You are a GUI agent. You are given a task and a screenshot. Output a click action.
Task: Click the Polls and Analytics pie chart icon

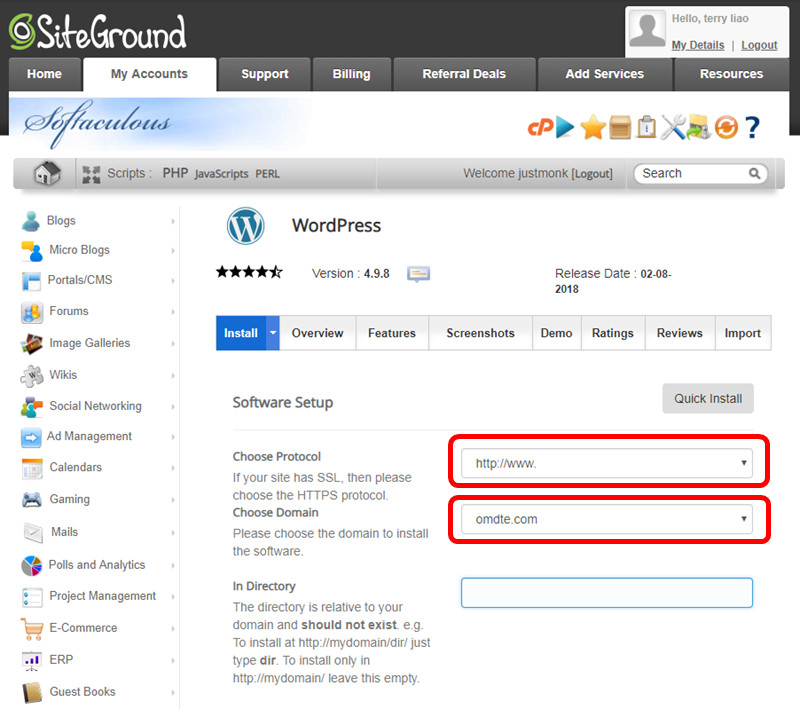(32, 566)
